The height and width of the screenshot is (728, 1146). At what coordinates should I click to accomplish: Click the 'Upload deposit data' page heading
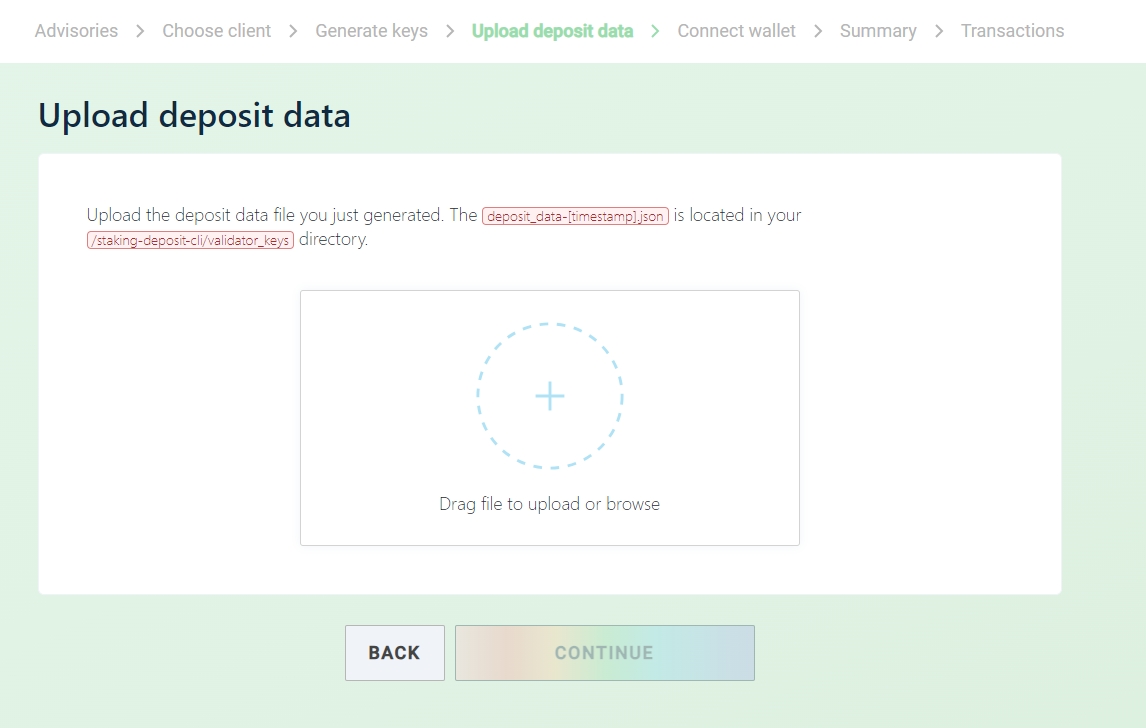coord(194,116)
